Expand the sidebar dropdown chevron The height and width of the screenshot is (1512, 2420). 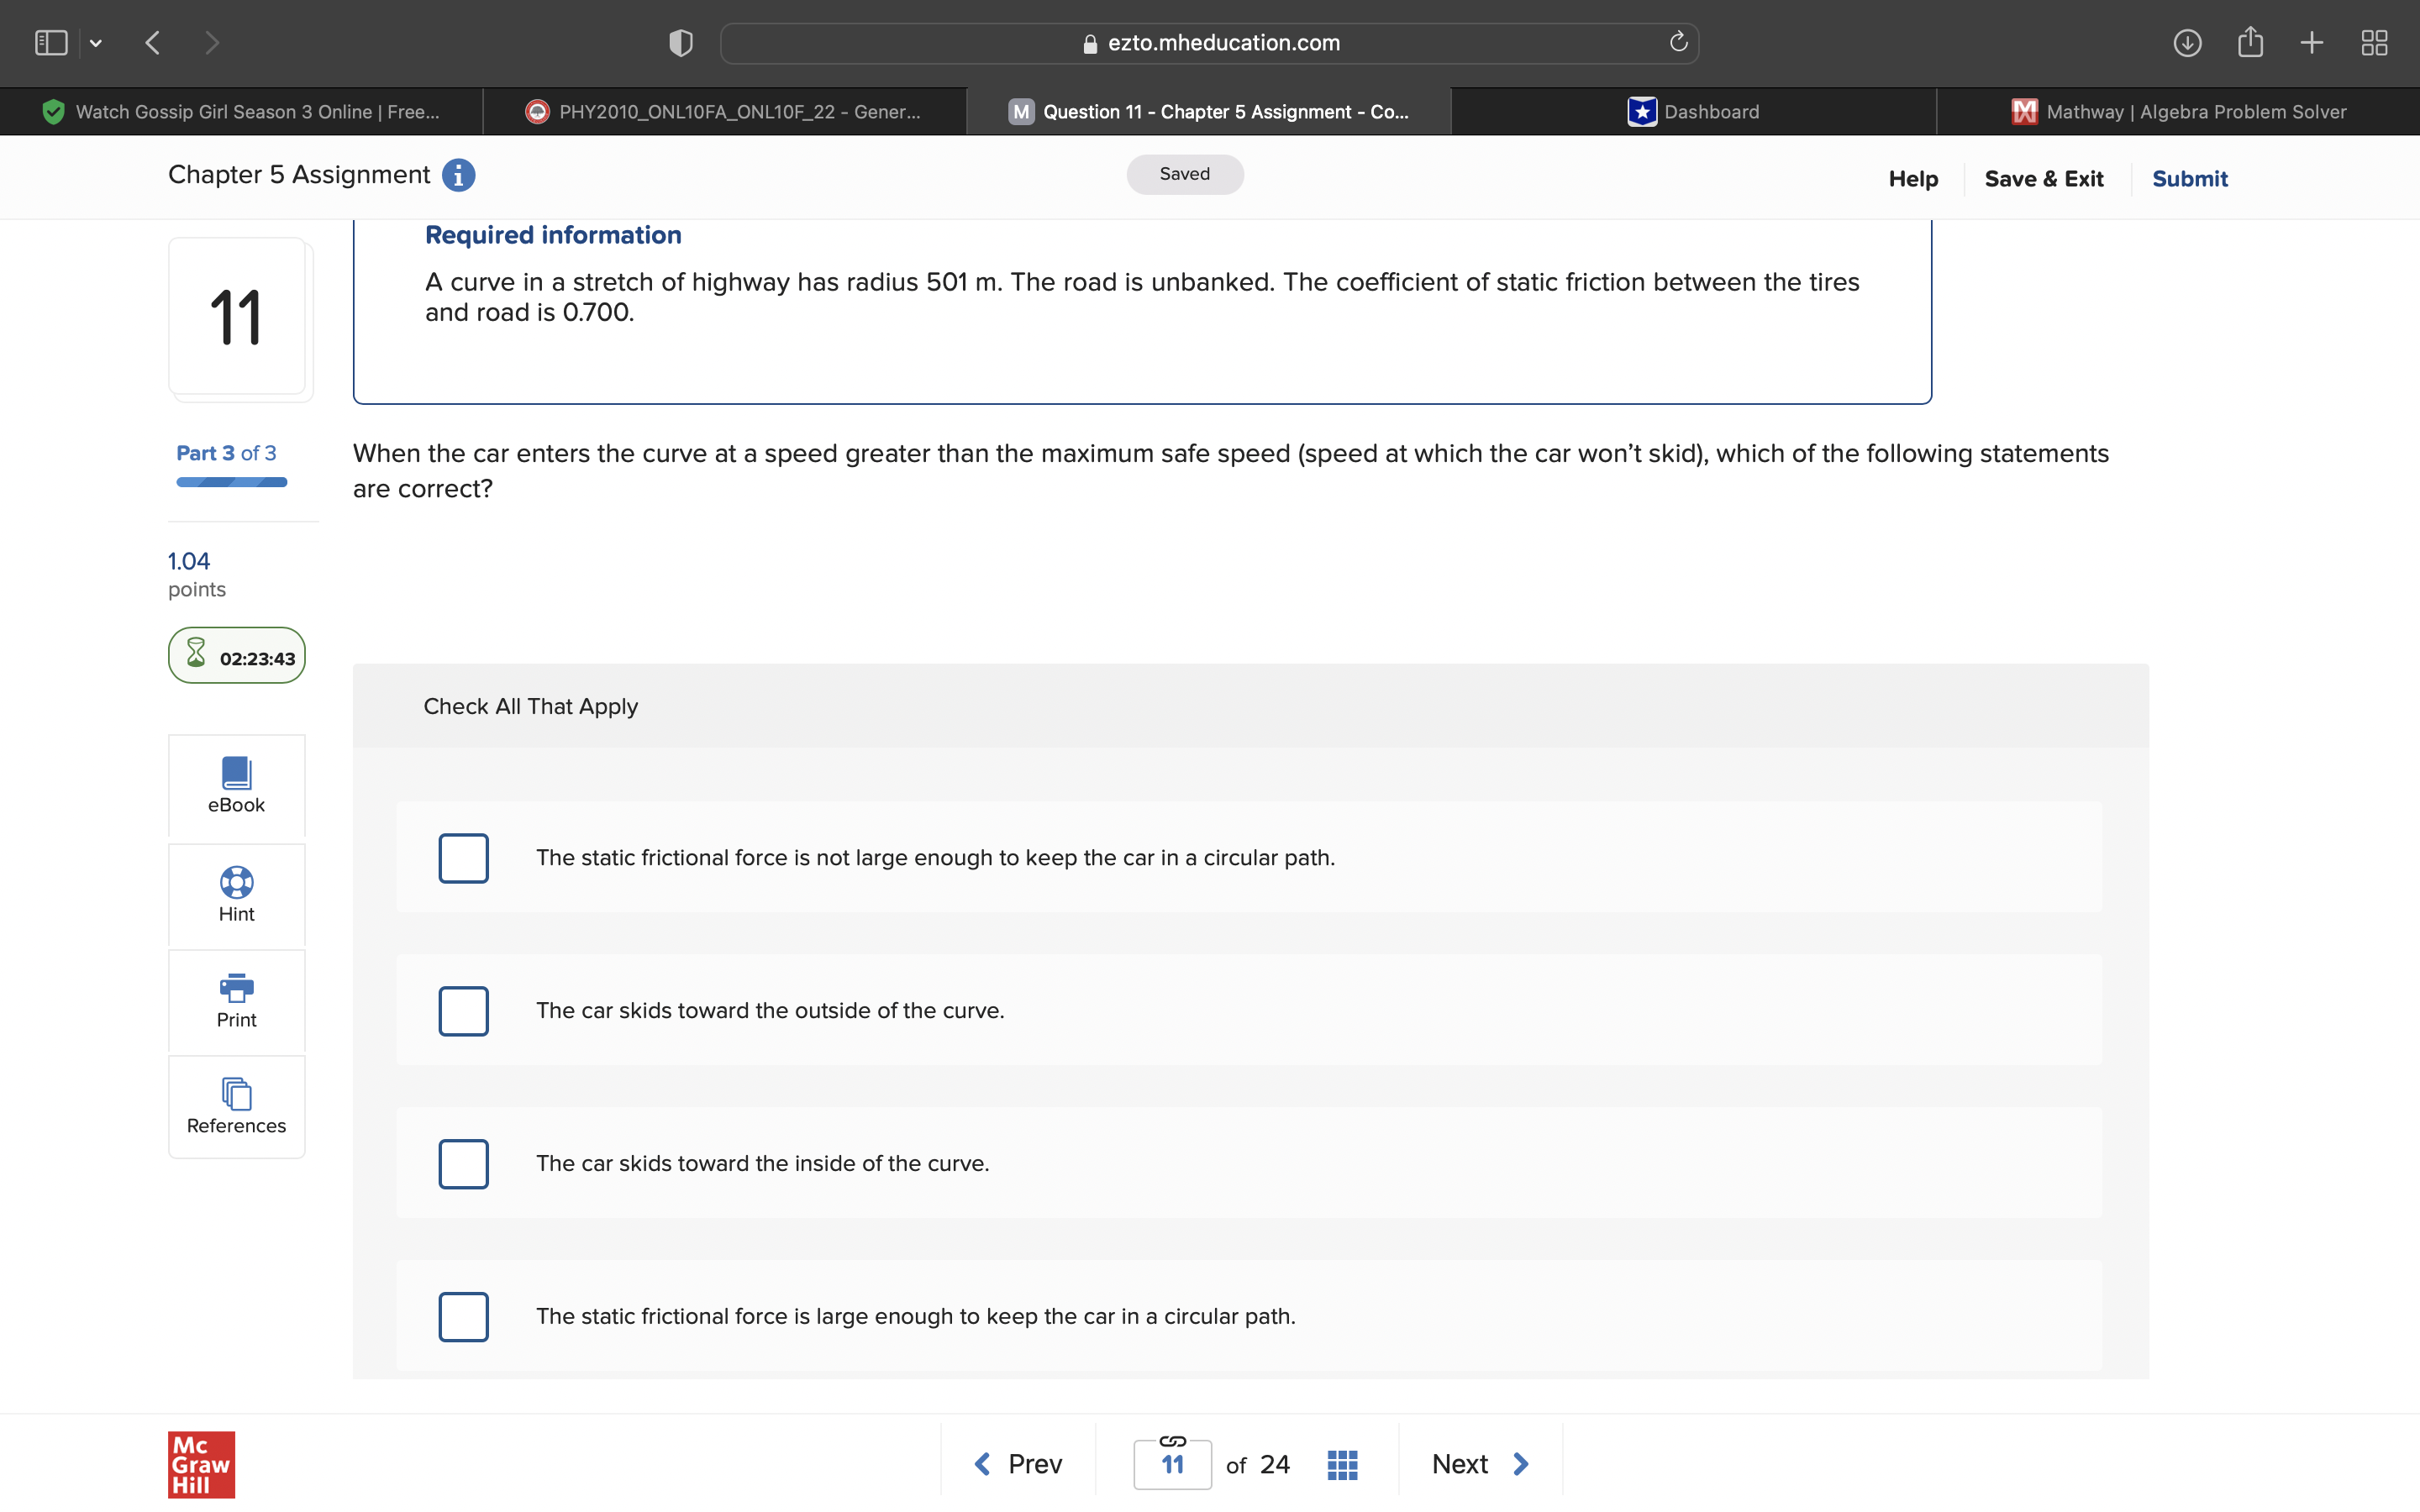[96, 43]
